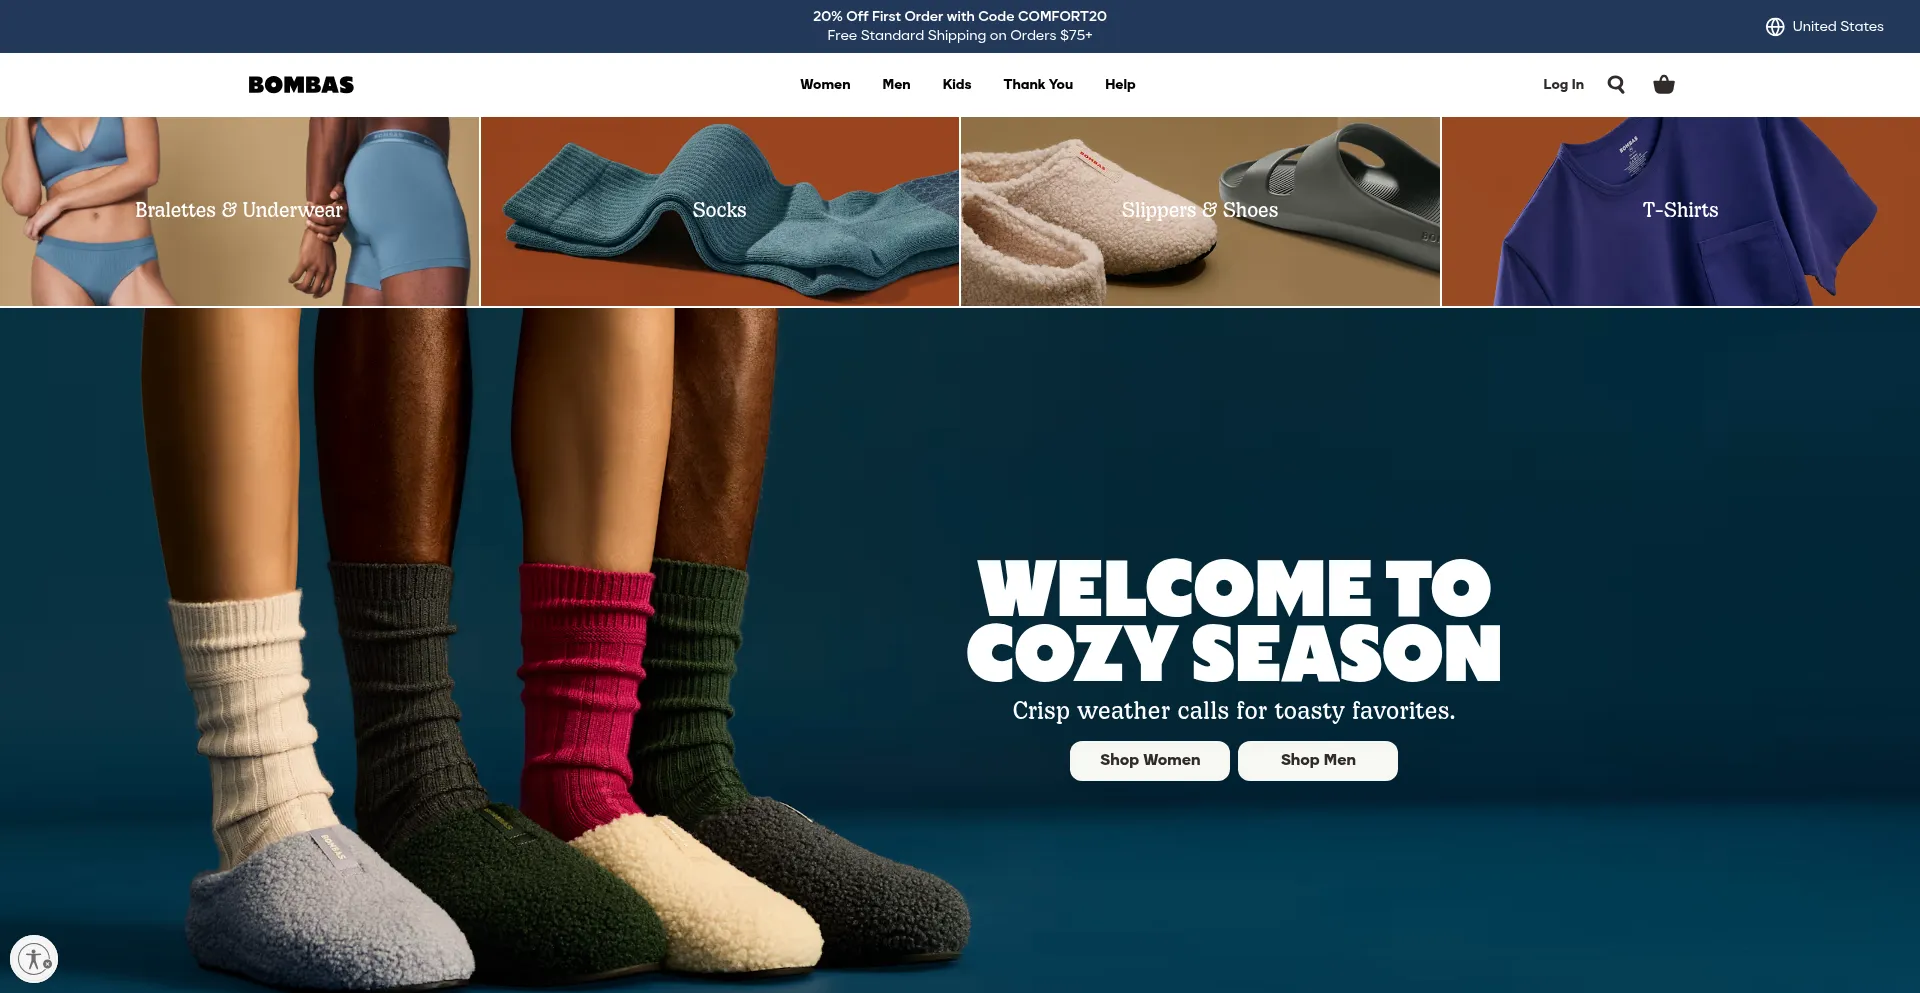Open the Help menu item
The image size is (1920, 993).
[1120, 85]
